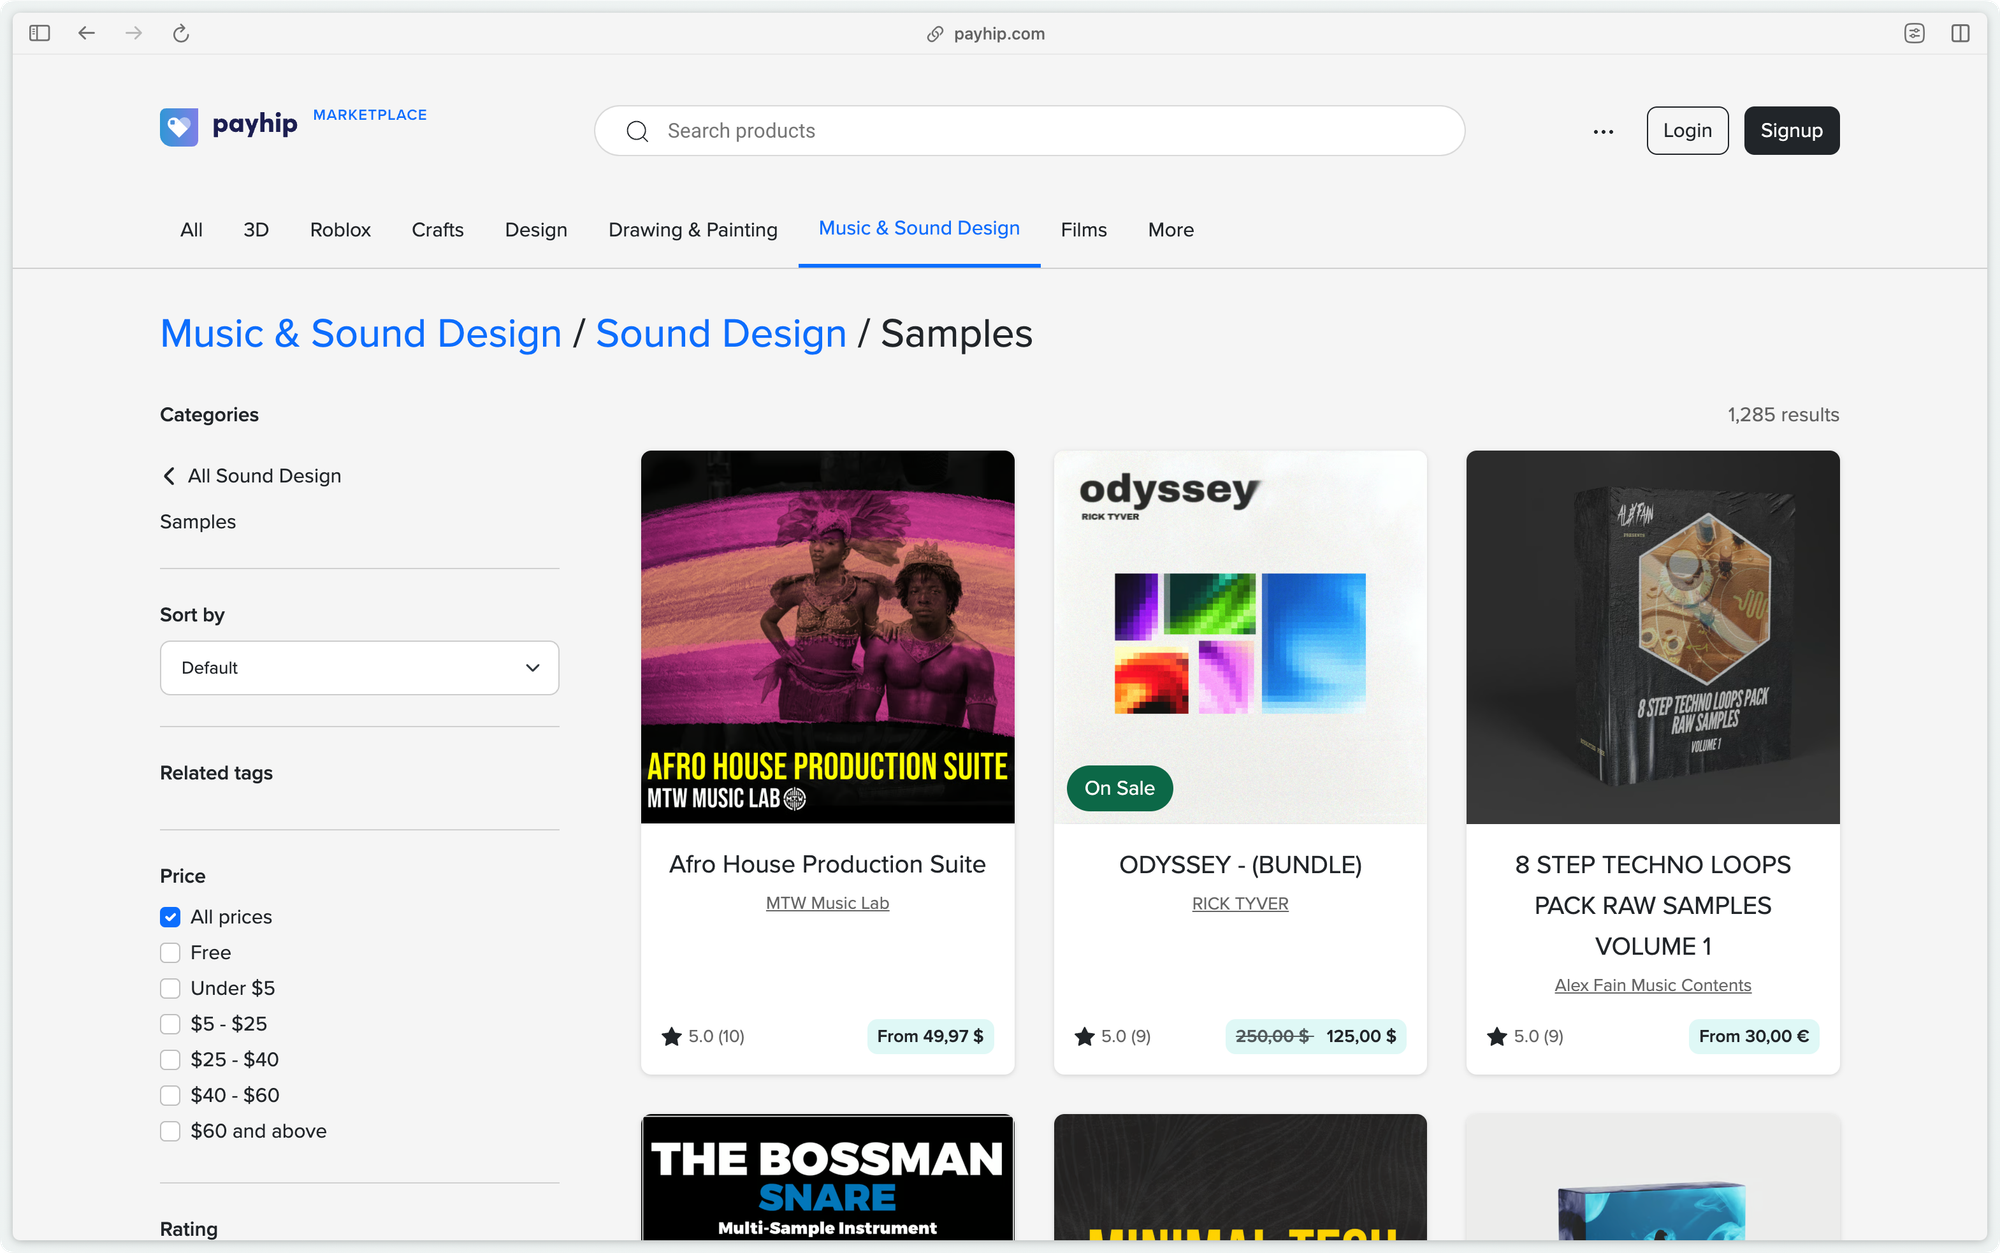Screen dimensions: 2000x1253
Task: Go back with the browser back arrow
Action: [87, 33]
